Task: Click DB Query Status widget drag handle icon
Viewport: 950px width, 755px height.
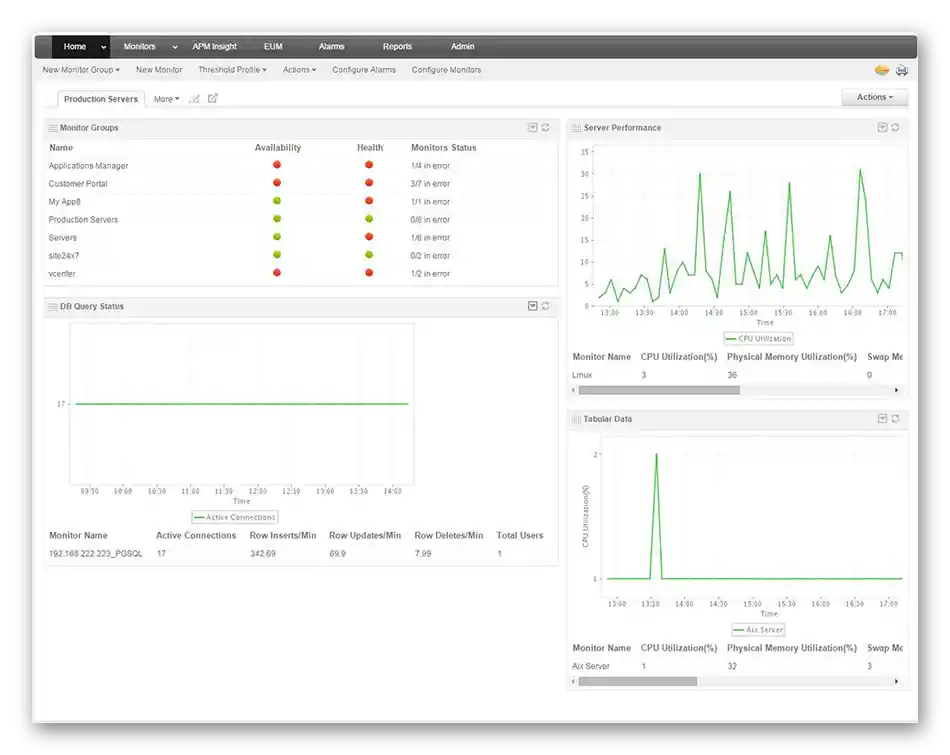Action: 53,307
